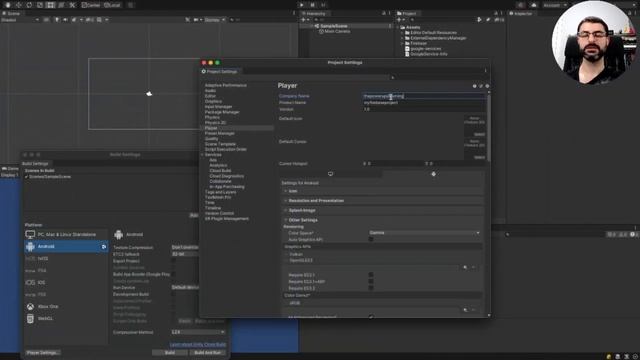Switch to the Hierarchy tab
Viewport: 640px width, 360px height.
313,13
